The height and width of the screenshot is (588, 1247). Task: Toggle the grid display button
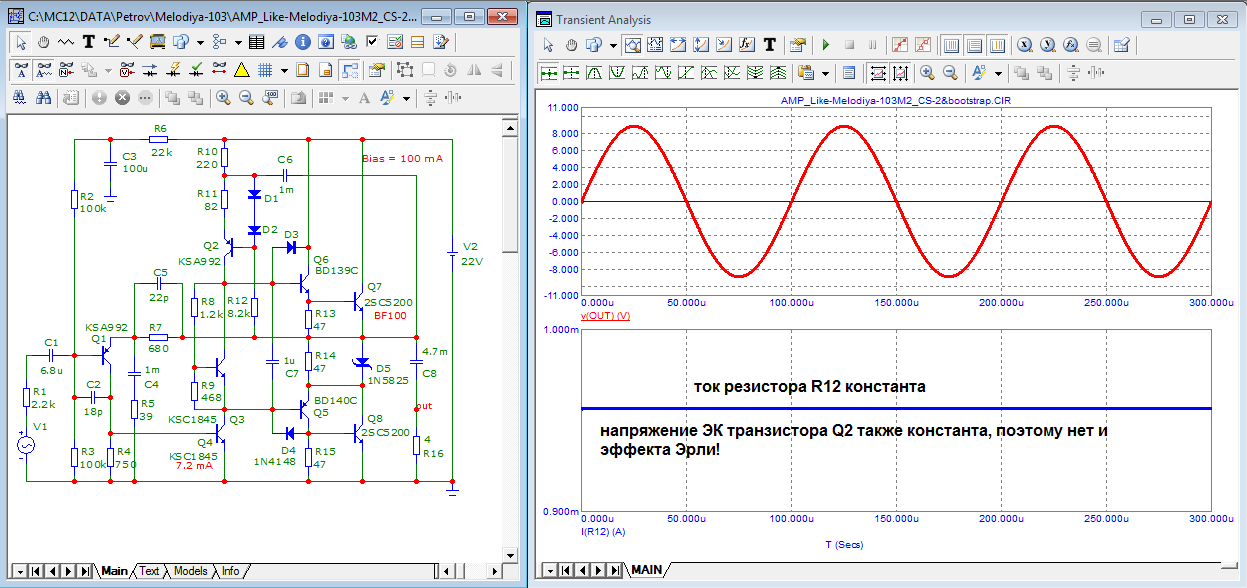[265, 70]
